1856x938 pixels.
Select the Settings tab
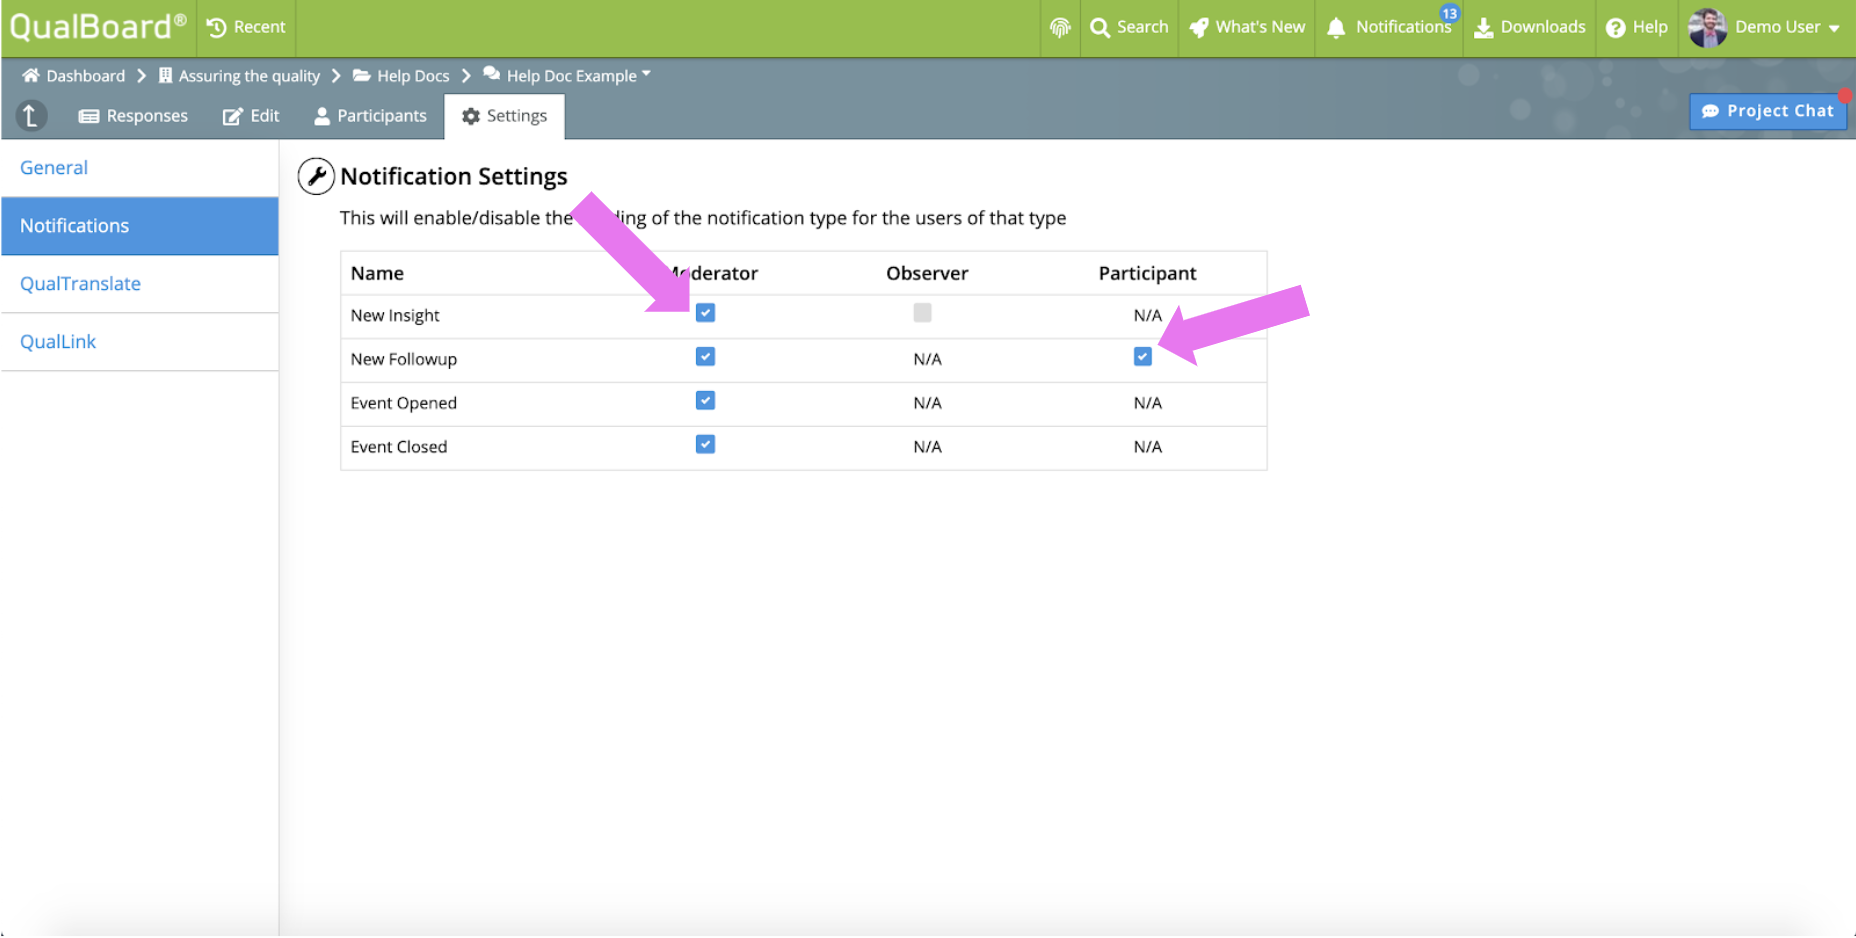(x=505, y=116)
